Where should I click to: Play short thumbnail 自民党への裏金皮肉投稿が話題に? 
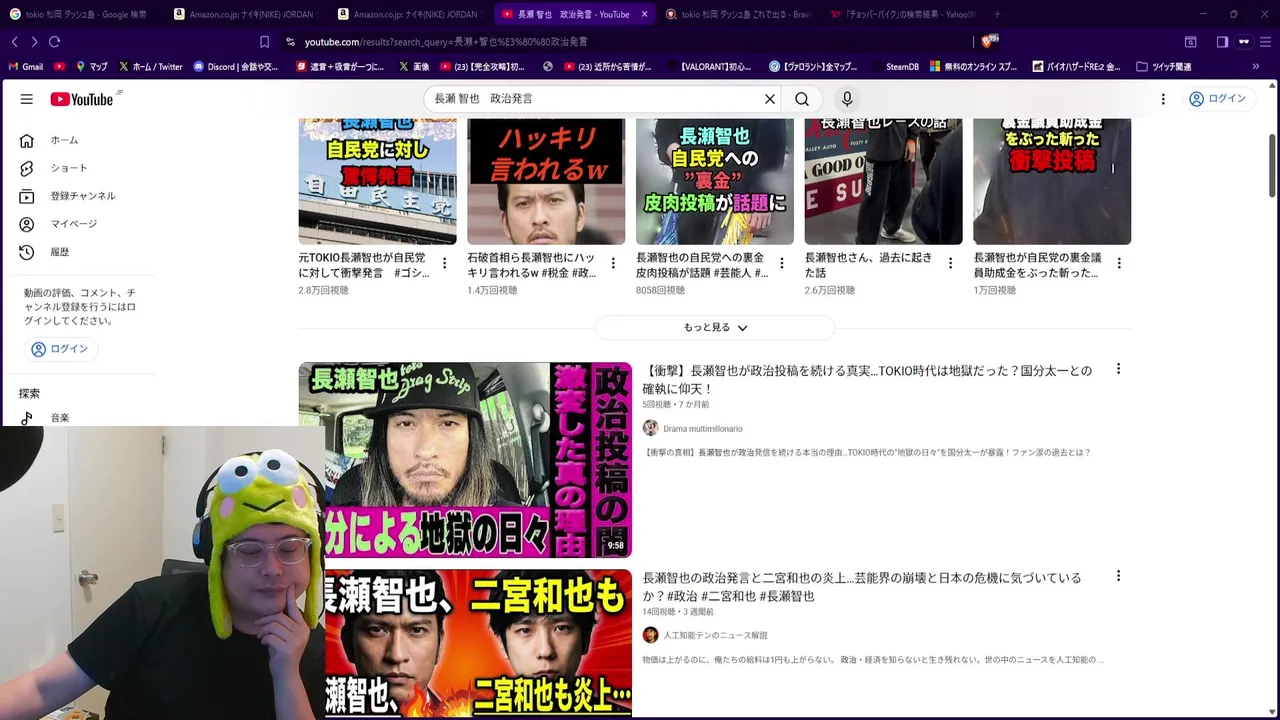[715, 181]
